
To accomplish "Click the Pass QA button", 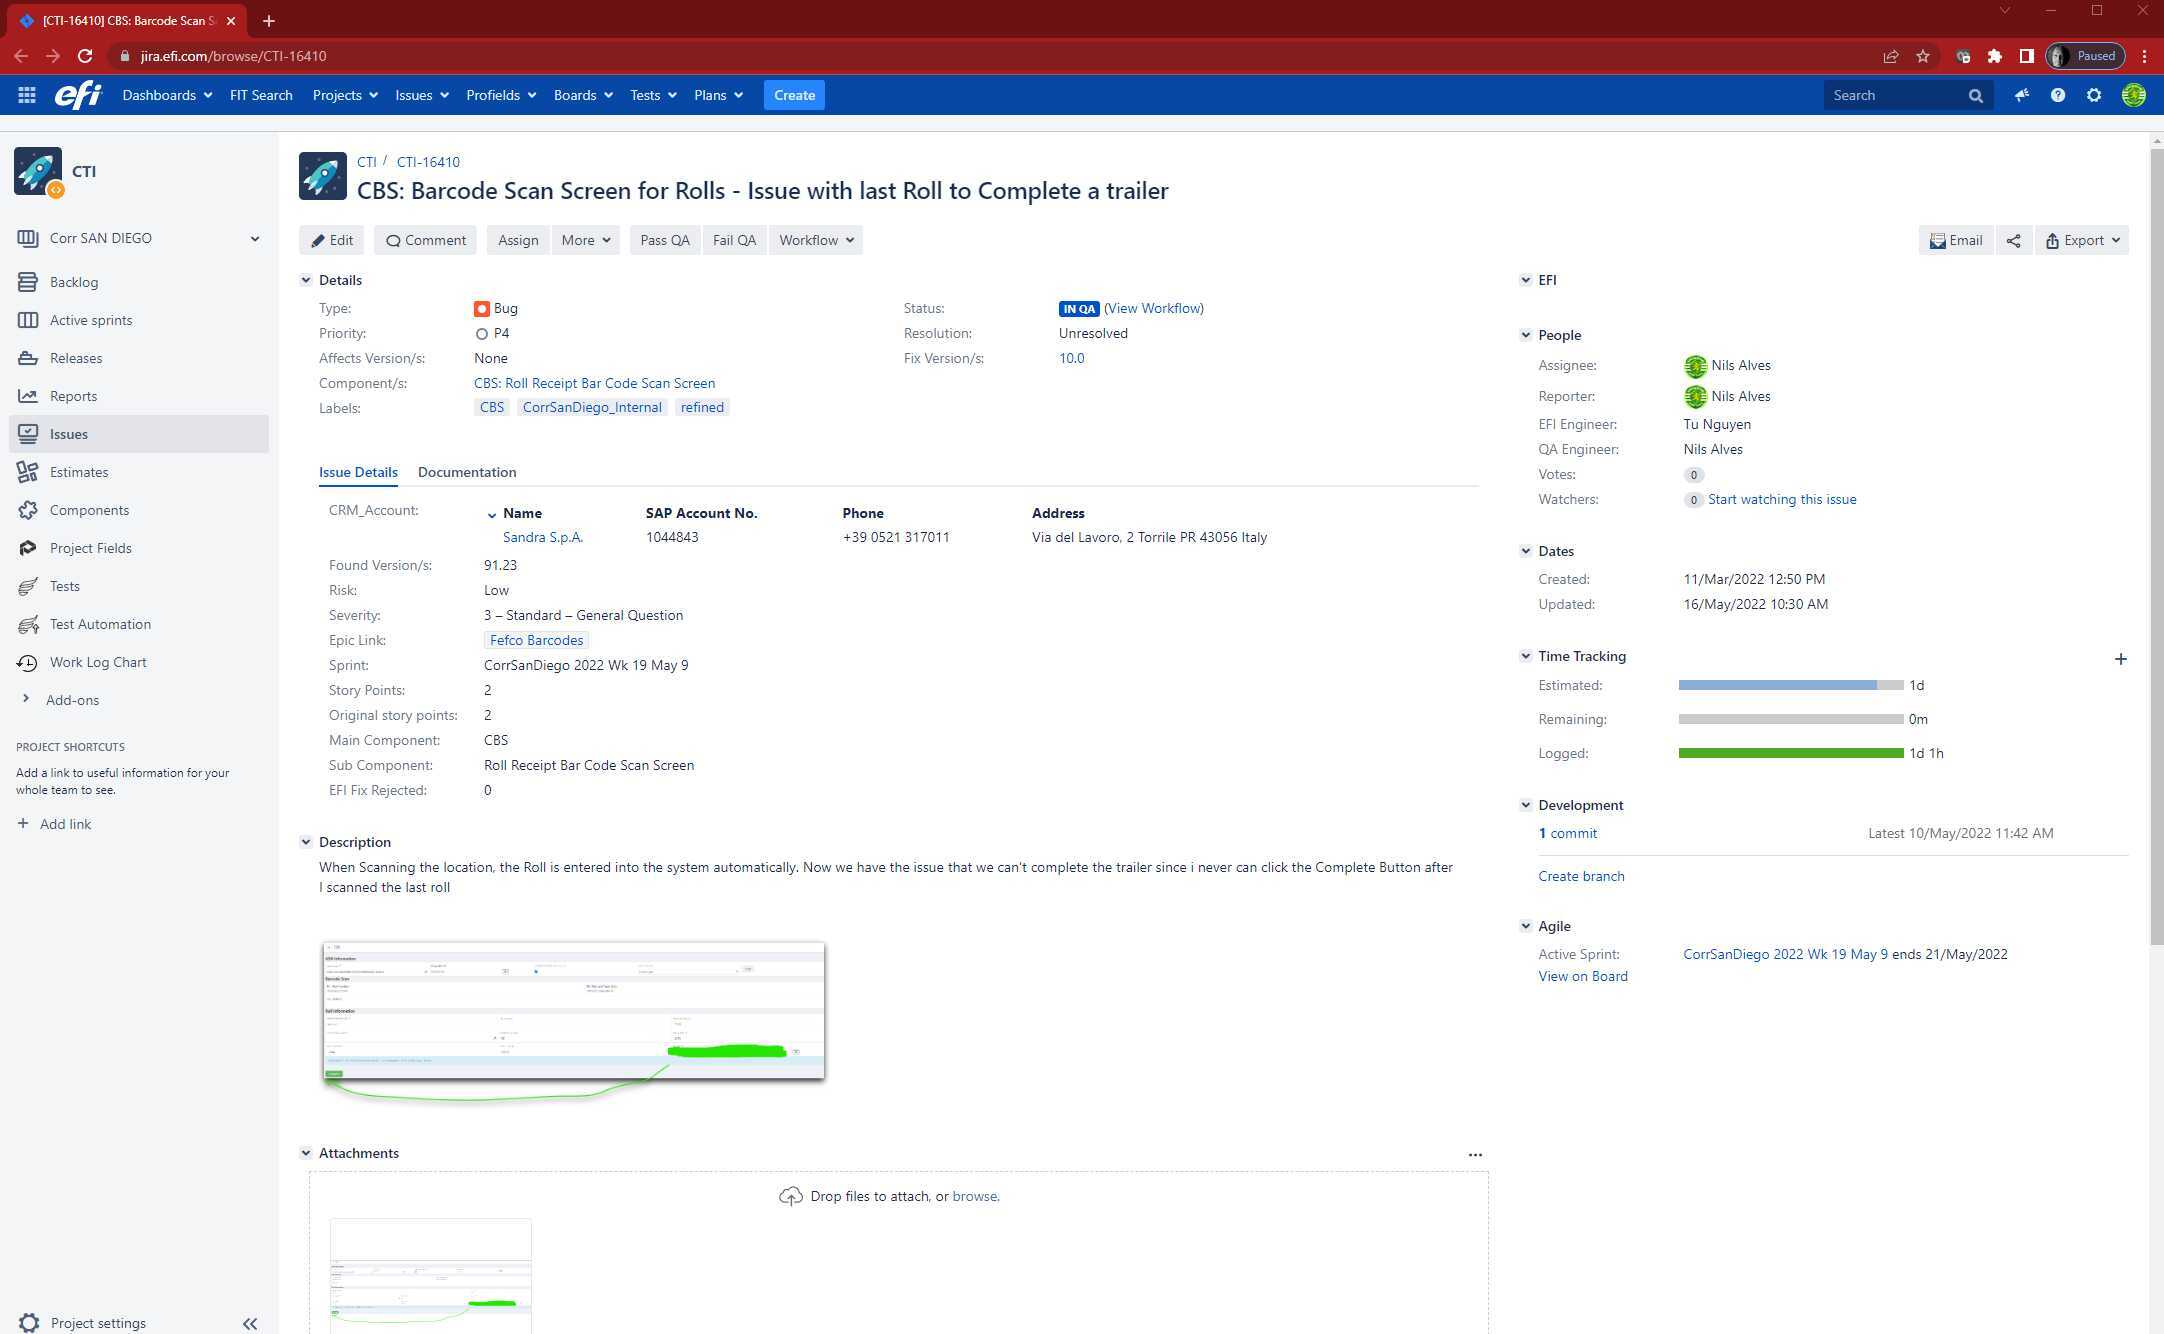I will click(665, 240).
